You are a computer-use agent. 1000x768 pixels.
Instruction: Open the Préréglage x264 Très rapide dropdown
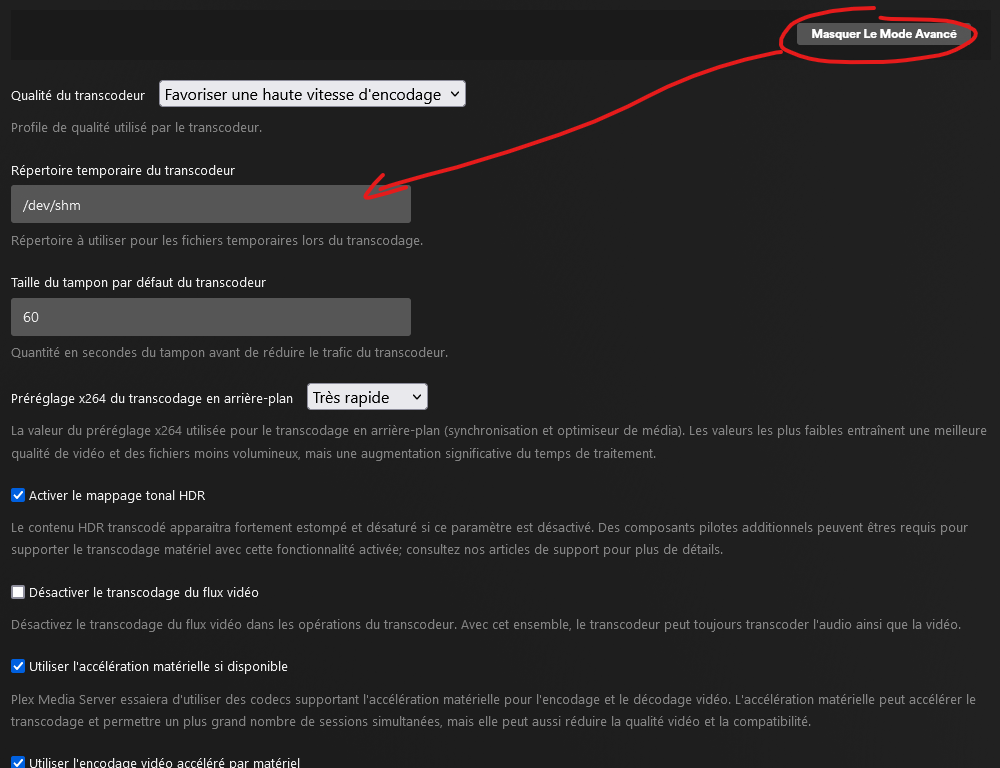(x=367, y=397)
